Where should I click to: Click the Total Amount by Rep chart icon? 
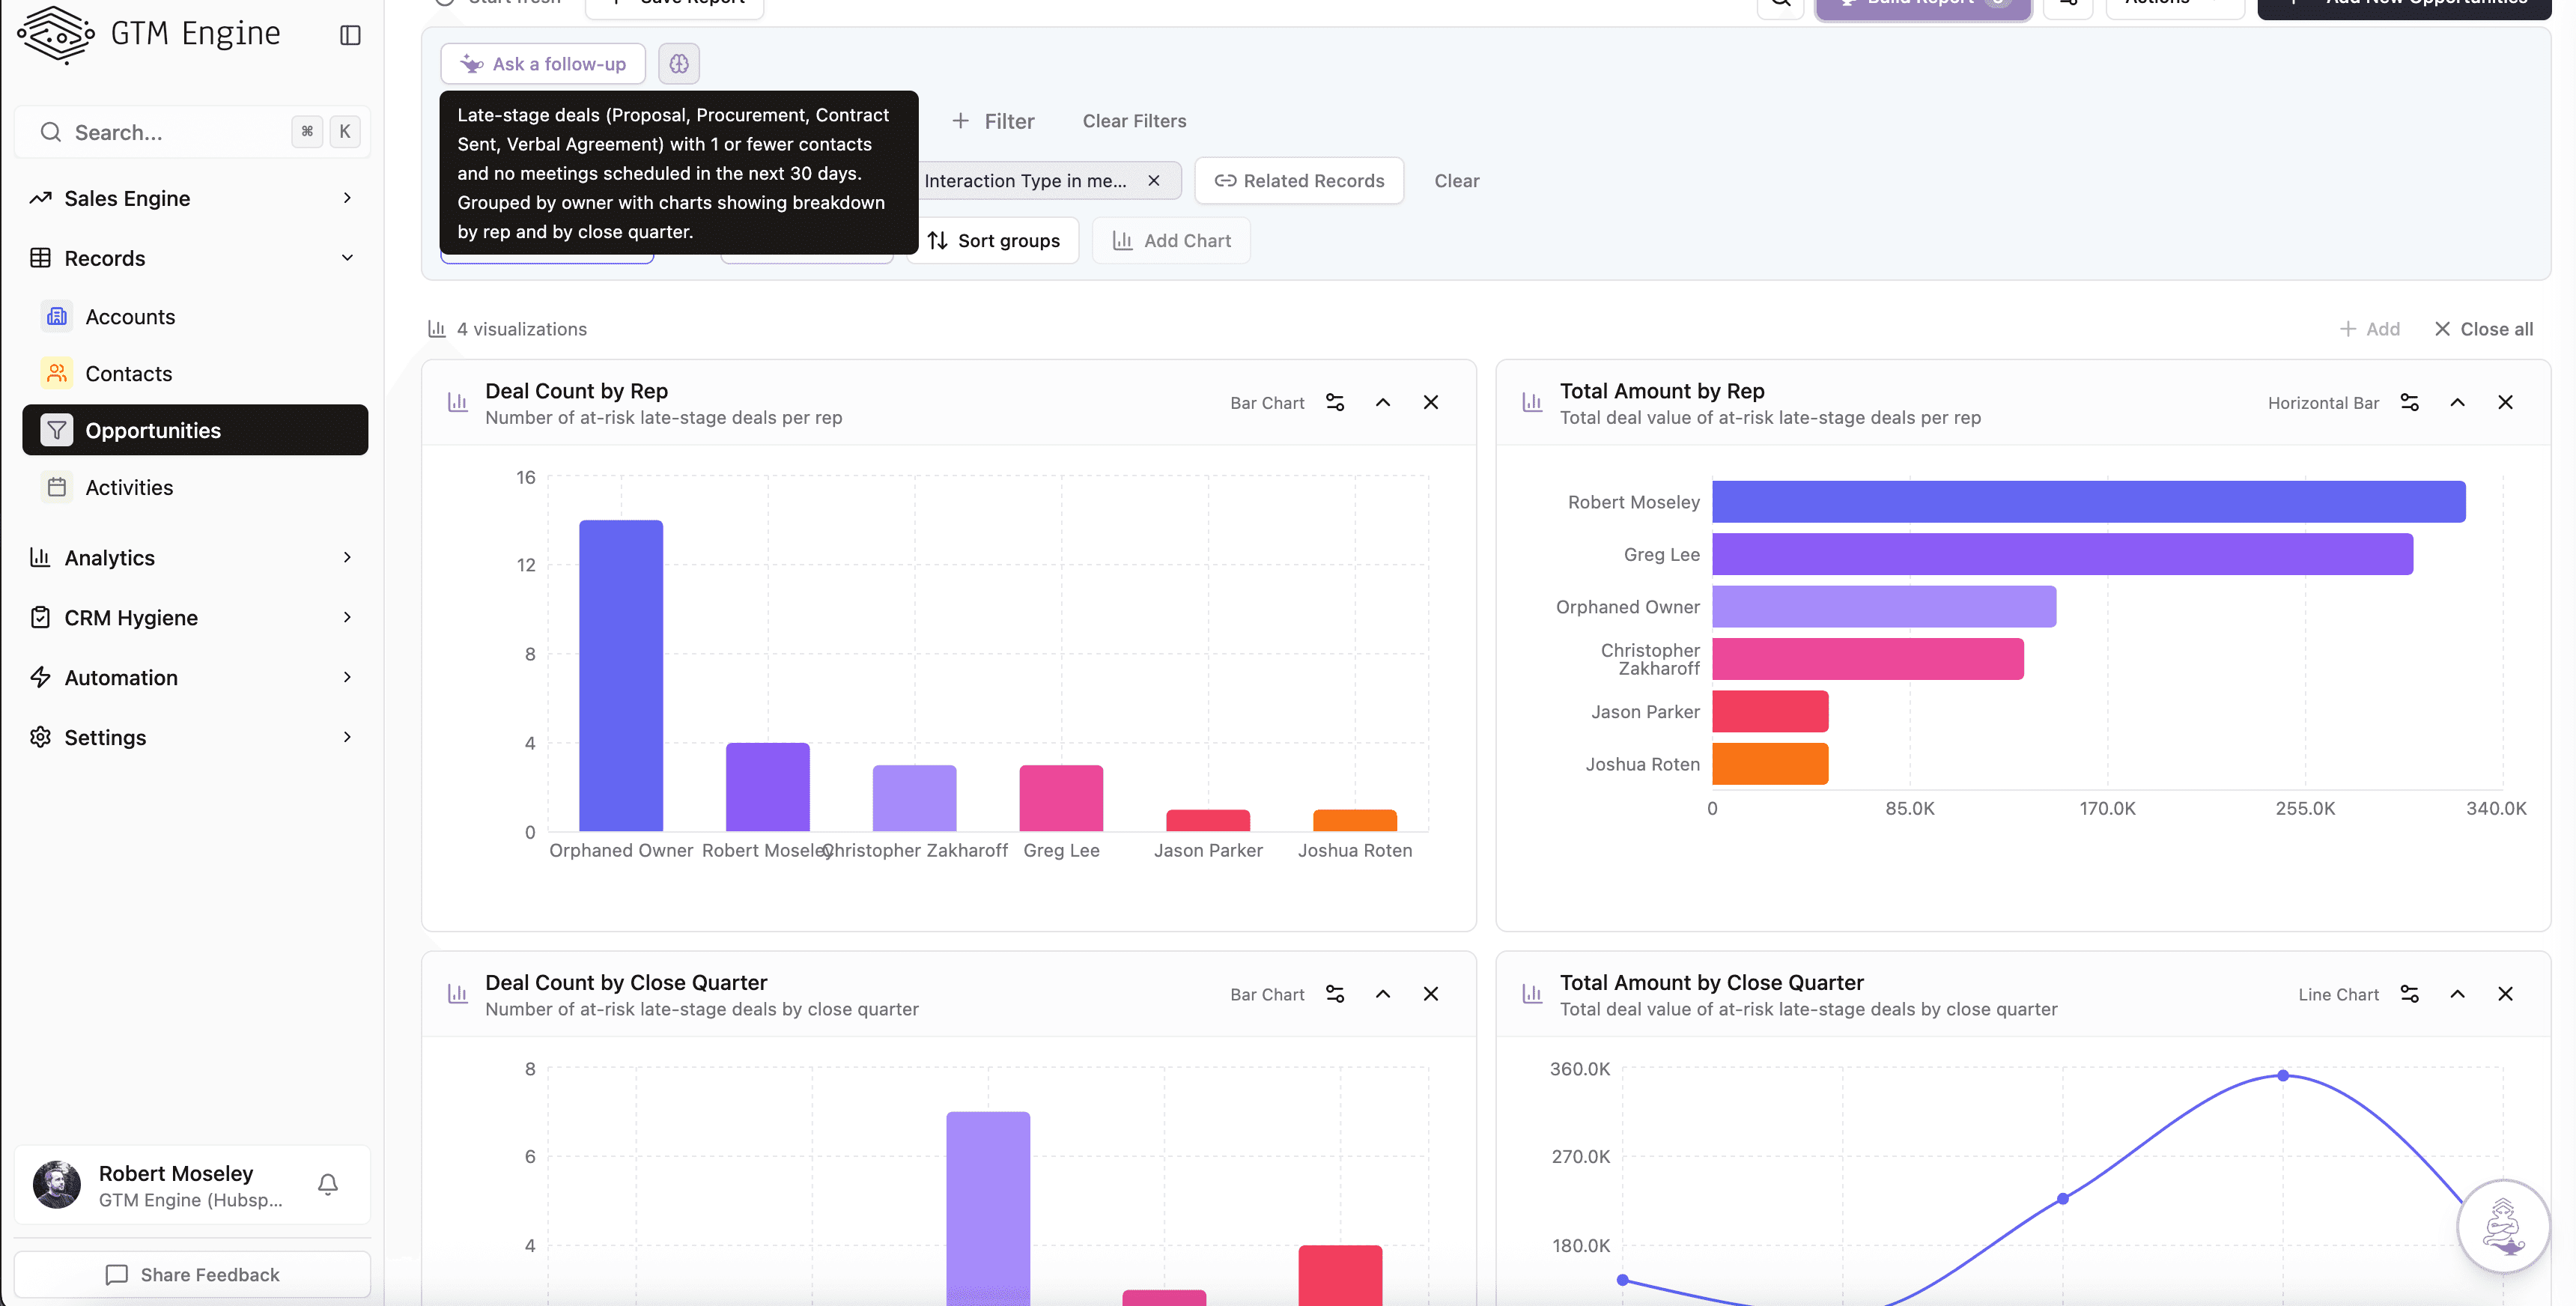pos(1532,402)
